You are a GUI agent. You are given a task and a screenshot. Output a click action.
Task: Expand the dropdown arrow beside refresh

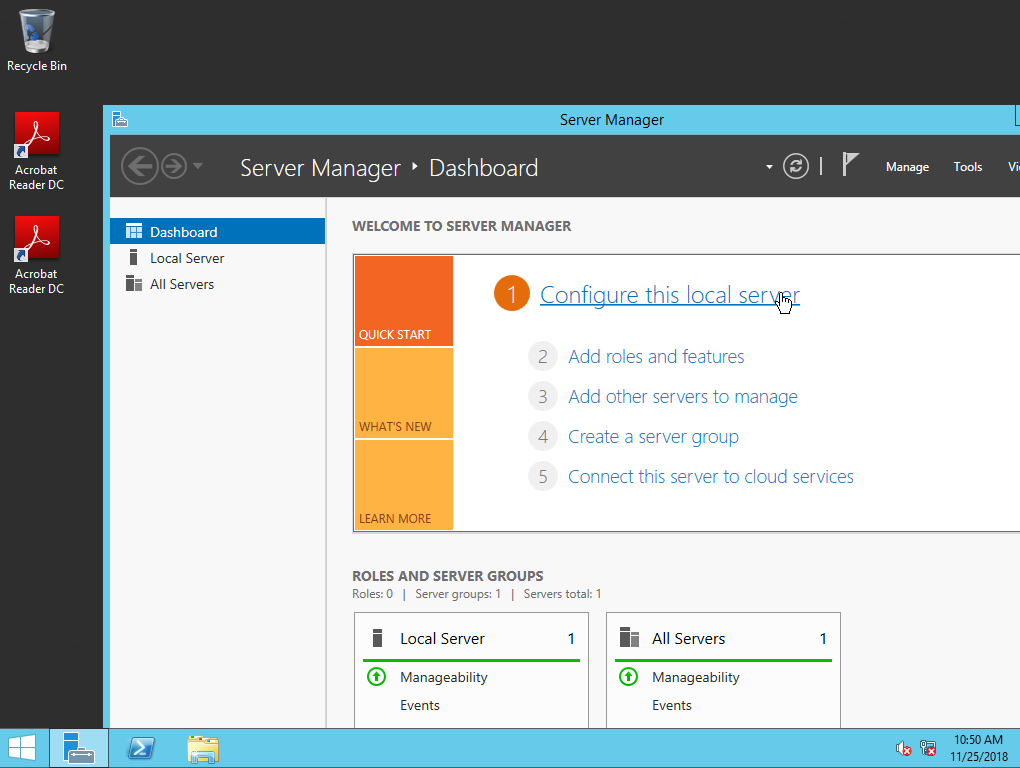[x=769, y=167]
